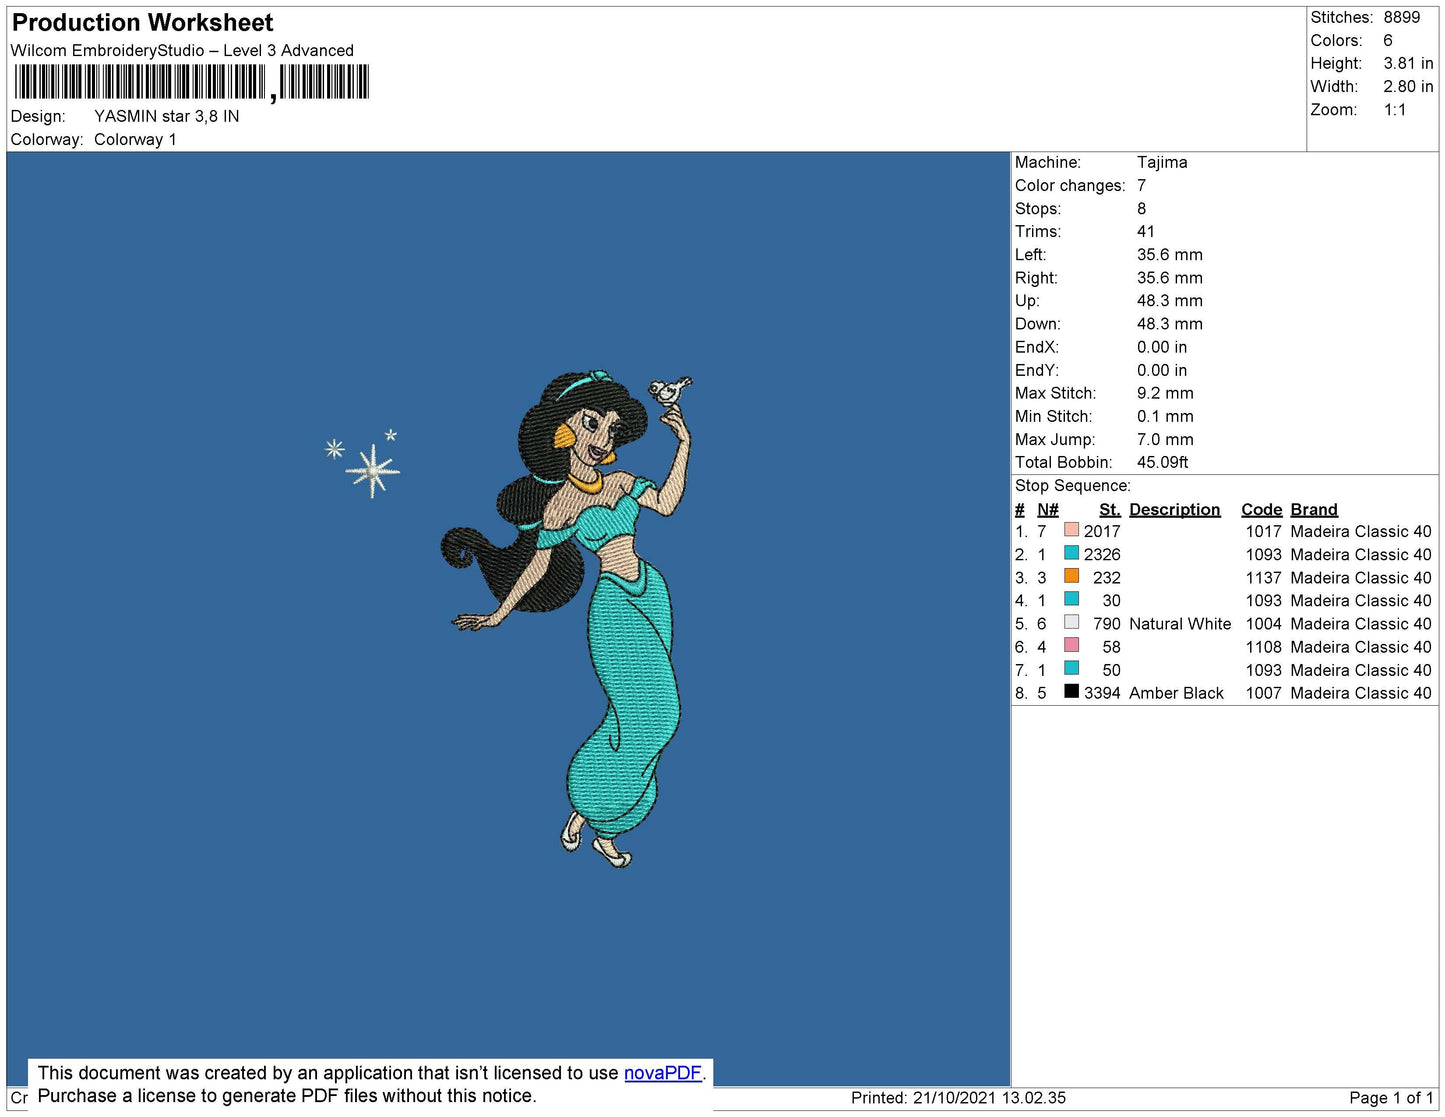The image size is (1445, 1117).
Task: Click the stitch count 3394 in stop 8
Action: (x=1102, y=693)
